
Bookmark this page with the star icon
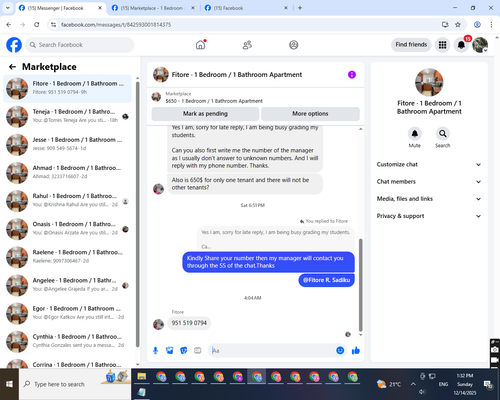458,25
